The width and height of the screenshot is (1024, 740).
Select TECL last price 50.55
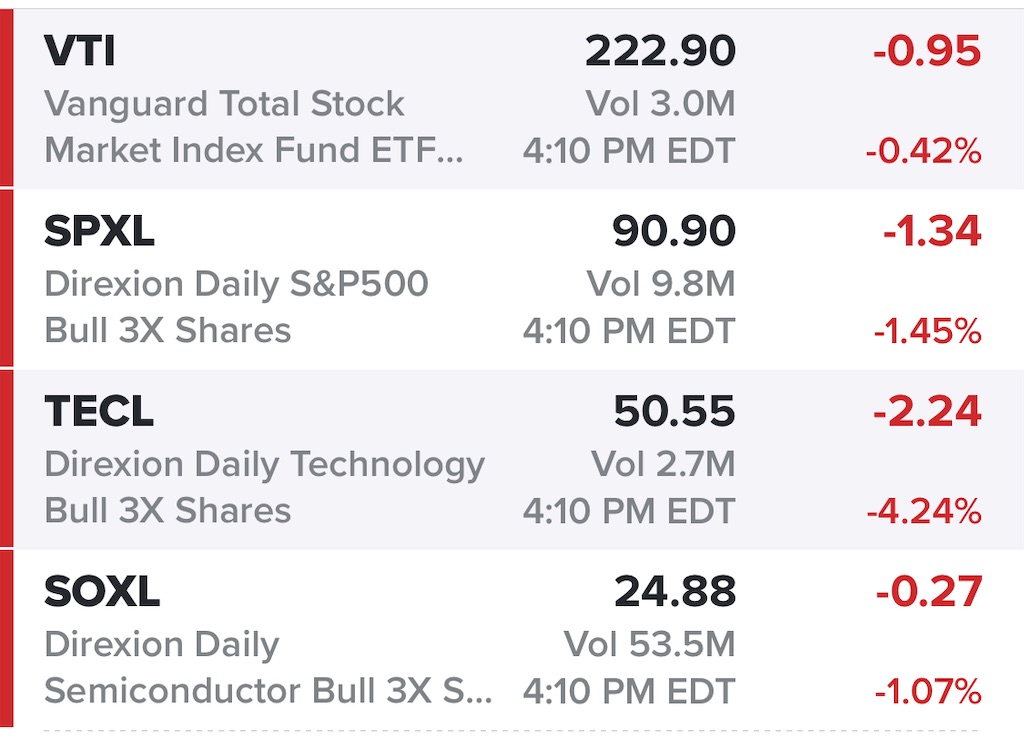[x=675, y=411]
